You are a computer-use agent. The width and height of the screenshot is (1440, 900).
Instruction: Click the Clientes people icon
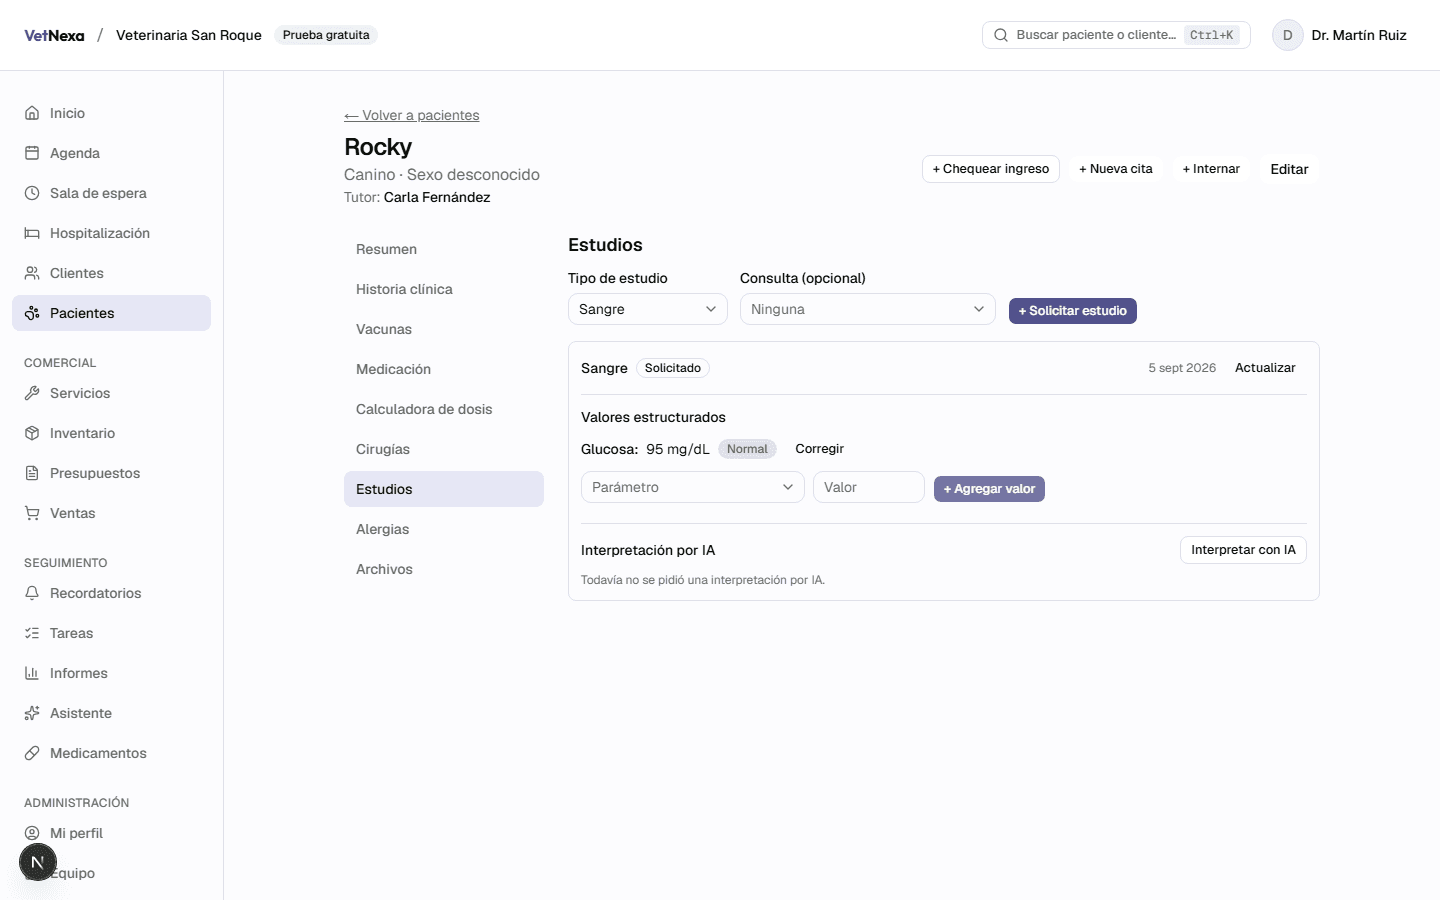pyautogui.click(x=32, y=273)
